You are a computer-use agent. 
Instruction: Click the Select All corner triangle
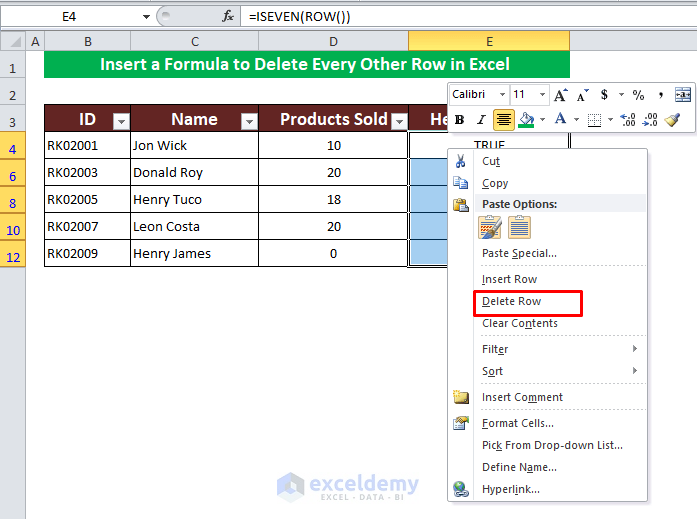tap(15, 42)
